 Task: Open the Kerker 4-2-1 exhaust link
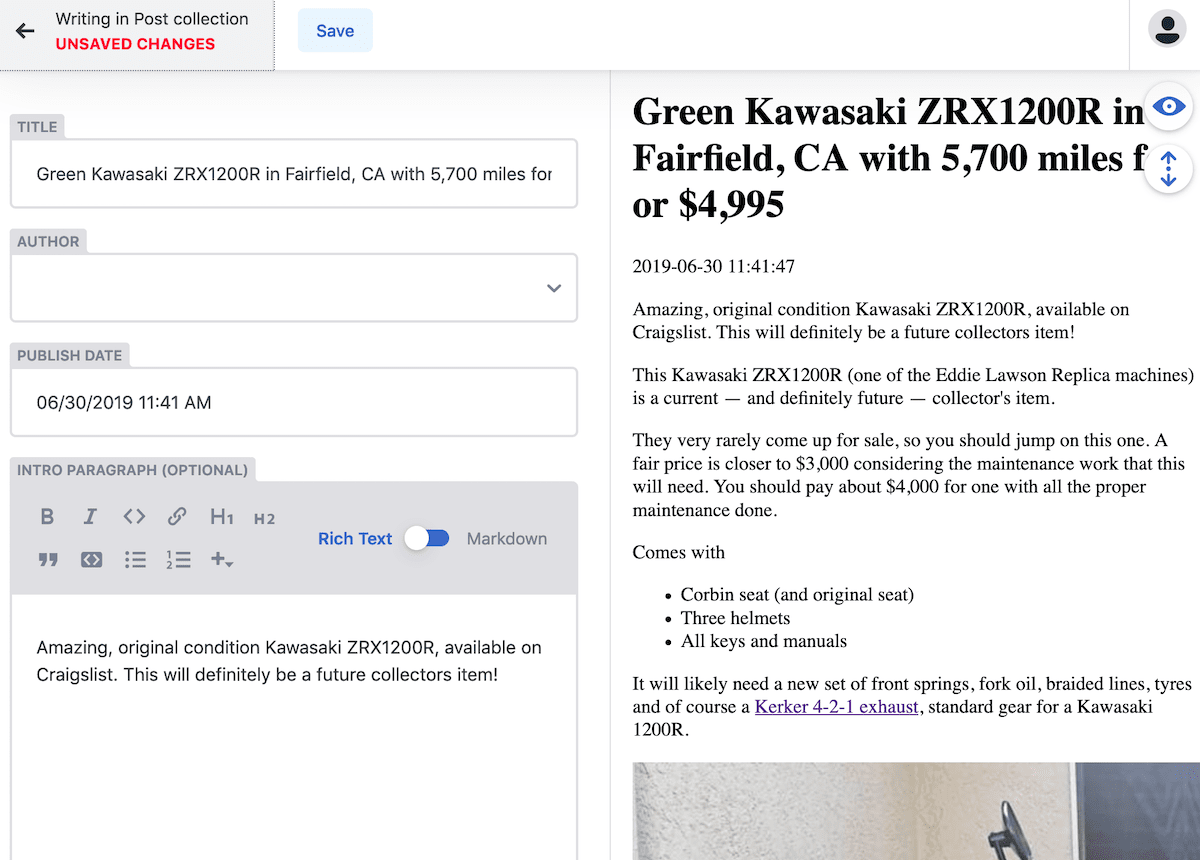[836, 707]
